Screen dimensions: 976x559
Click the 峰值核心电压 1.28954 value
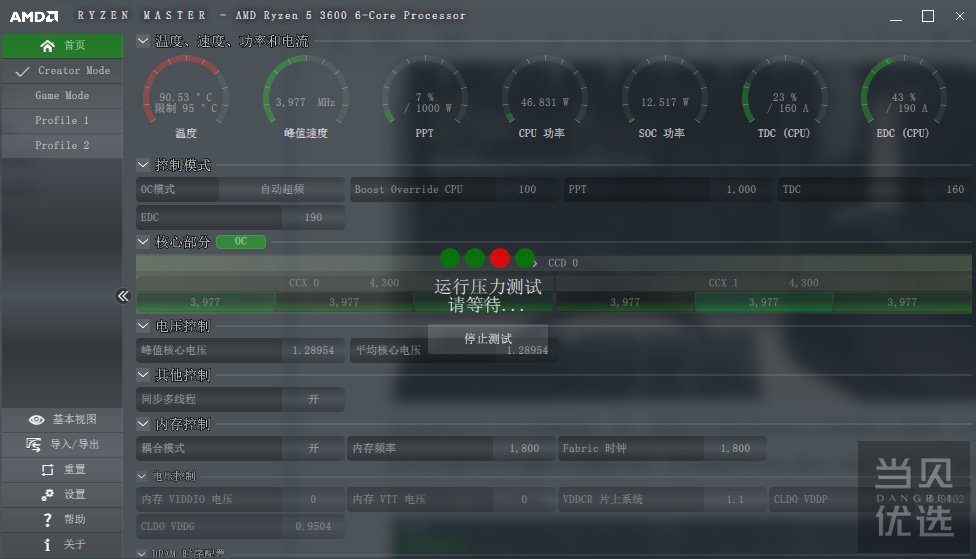coord(313,350)
